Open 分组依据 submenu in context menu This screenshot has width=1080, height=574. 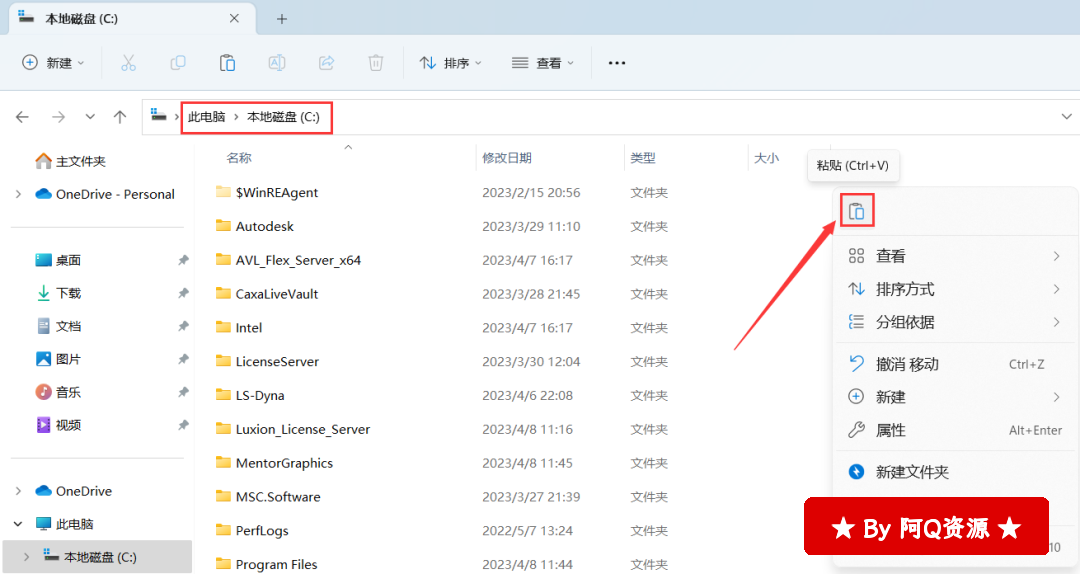tap(905, 322)
